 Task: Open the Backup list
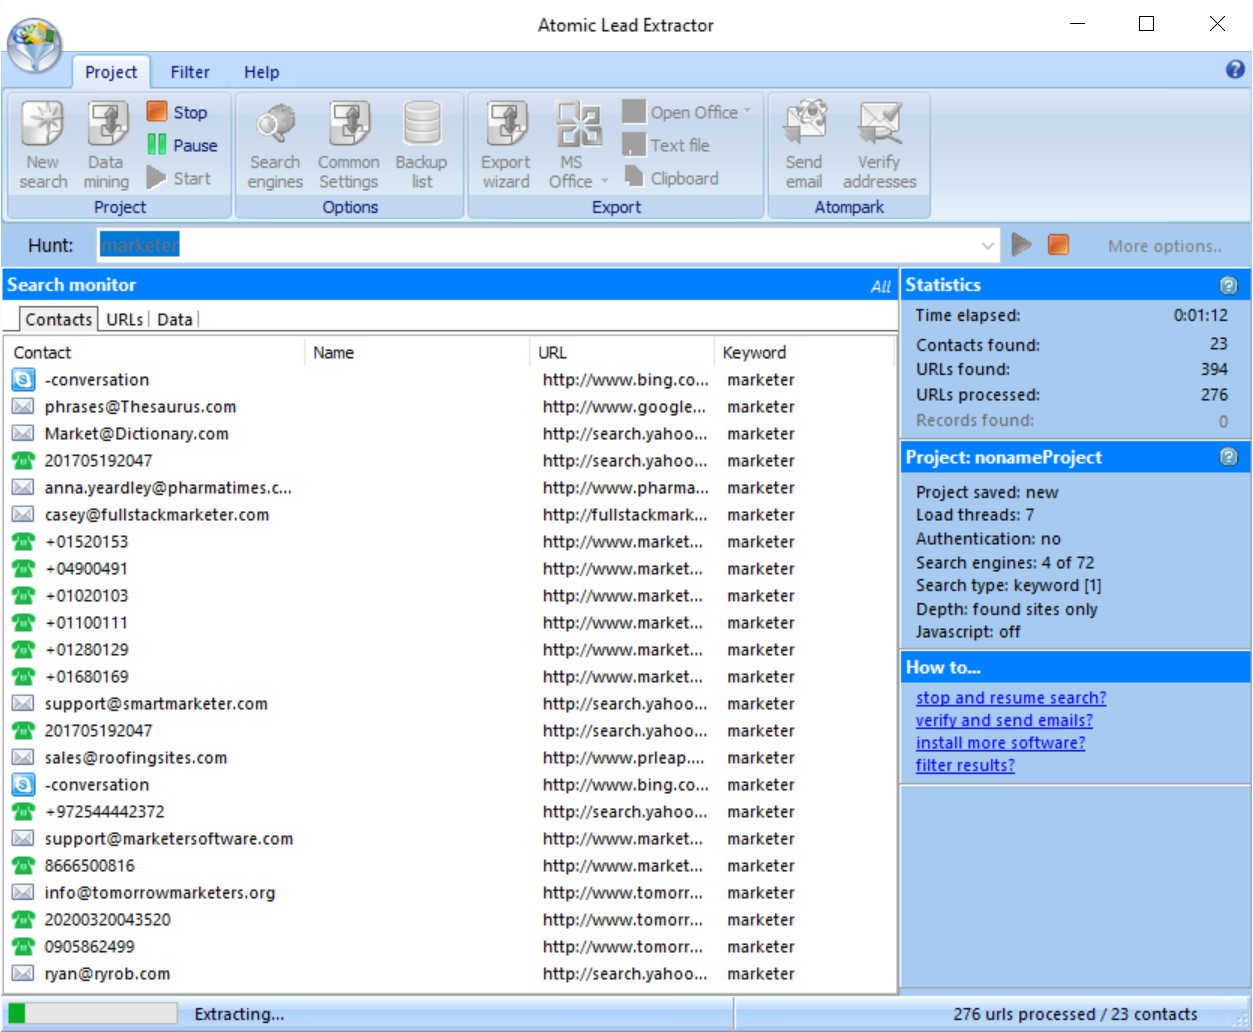click(421, 145)
